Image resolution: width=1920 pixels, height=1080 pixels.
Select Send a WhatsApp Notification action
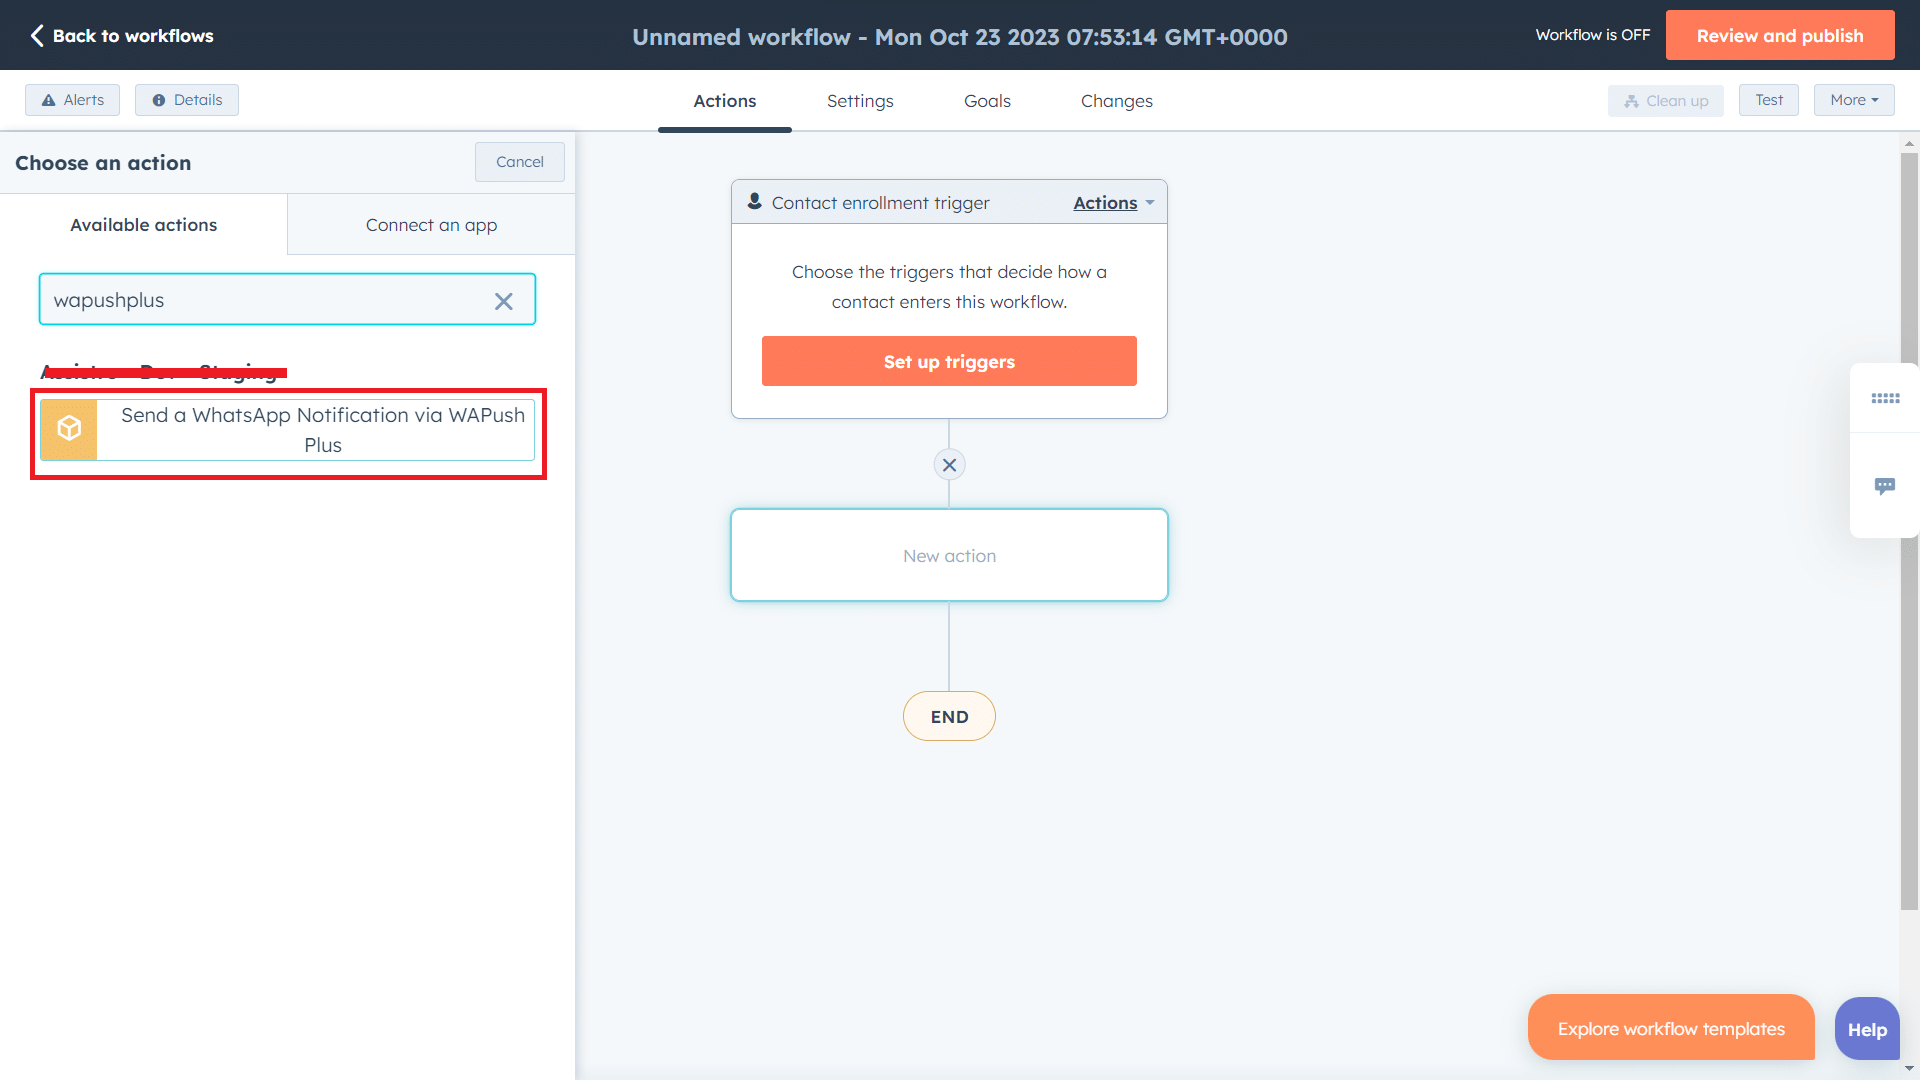[x=322, y=430]
